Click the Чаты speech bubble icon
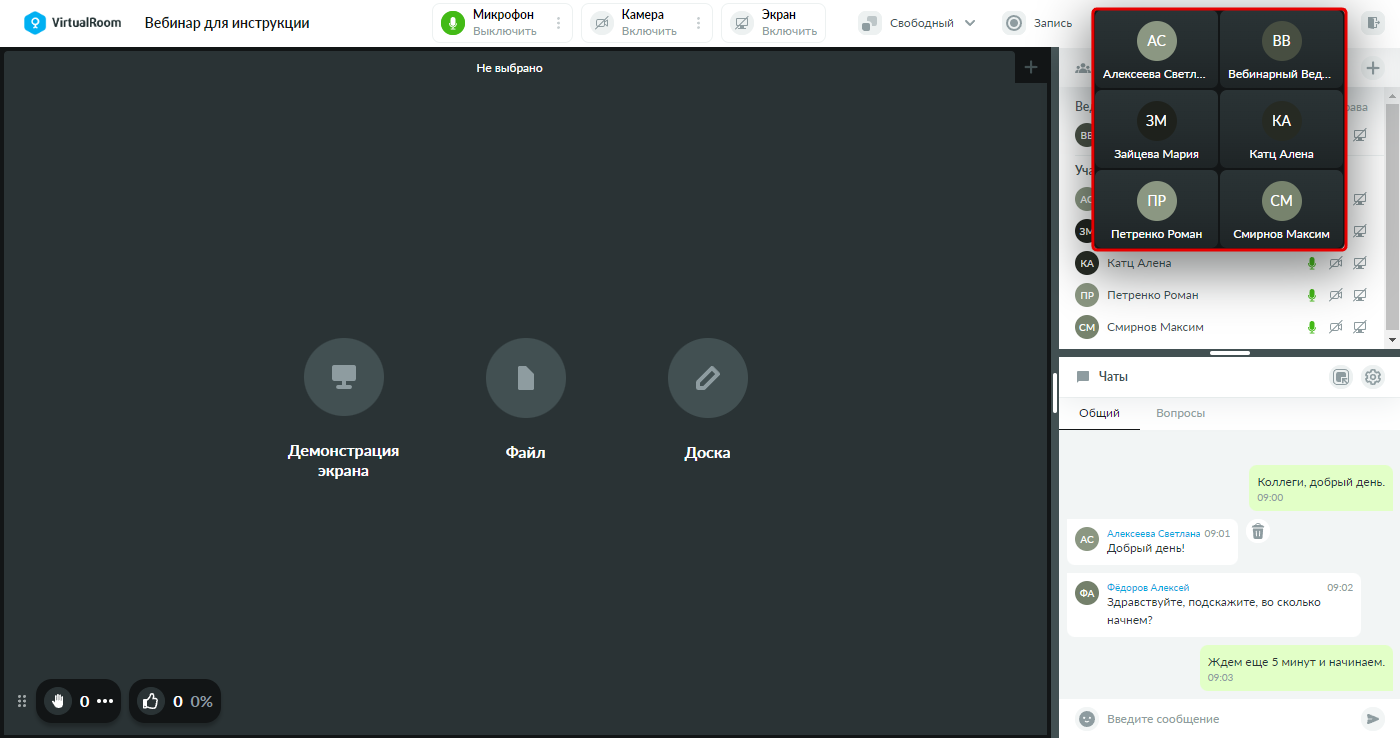The height and width of the screenshot is (738, 1400). point(1082,377)
